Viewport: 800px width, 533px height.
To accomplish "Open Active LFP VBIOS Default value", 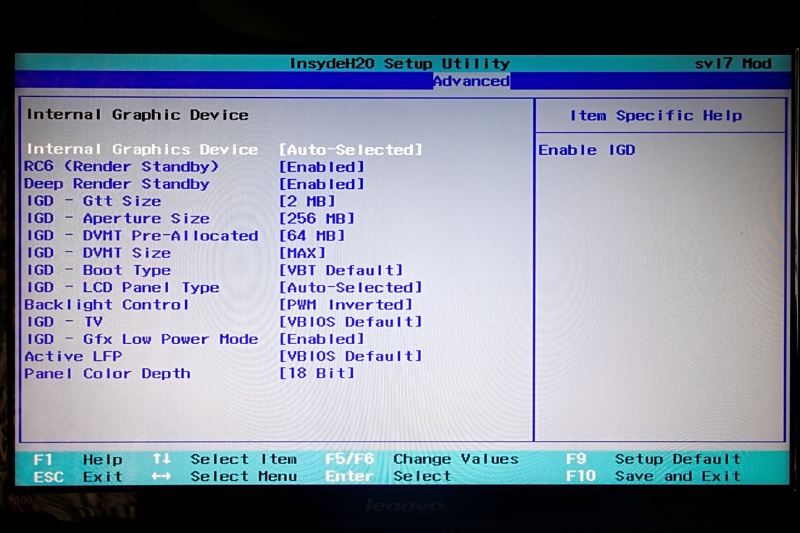I will click(x=351, y=356).
